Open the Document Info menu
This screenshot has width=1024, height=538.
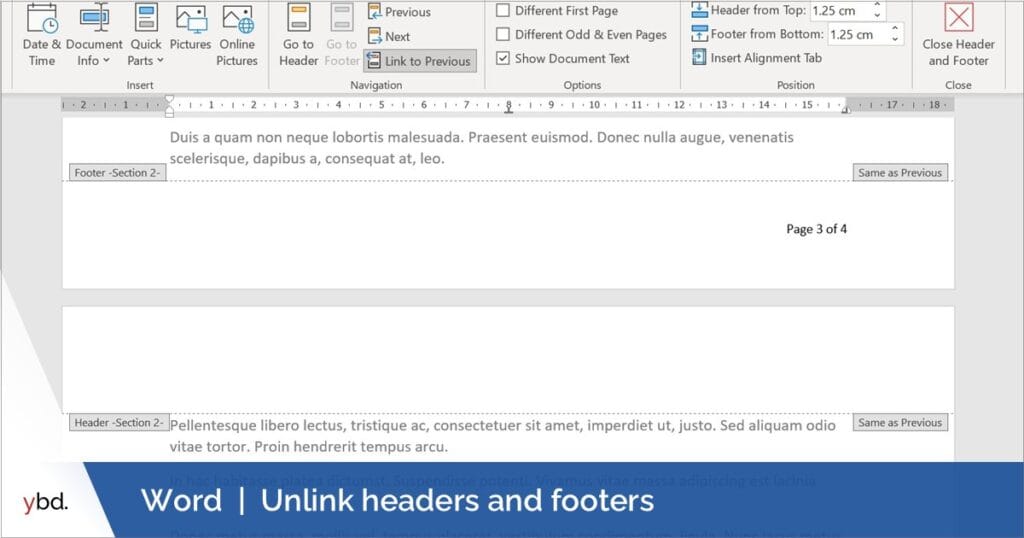(94, 35)
